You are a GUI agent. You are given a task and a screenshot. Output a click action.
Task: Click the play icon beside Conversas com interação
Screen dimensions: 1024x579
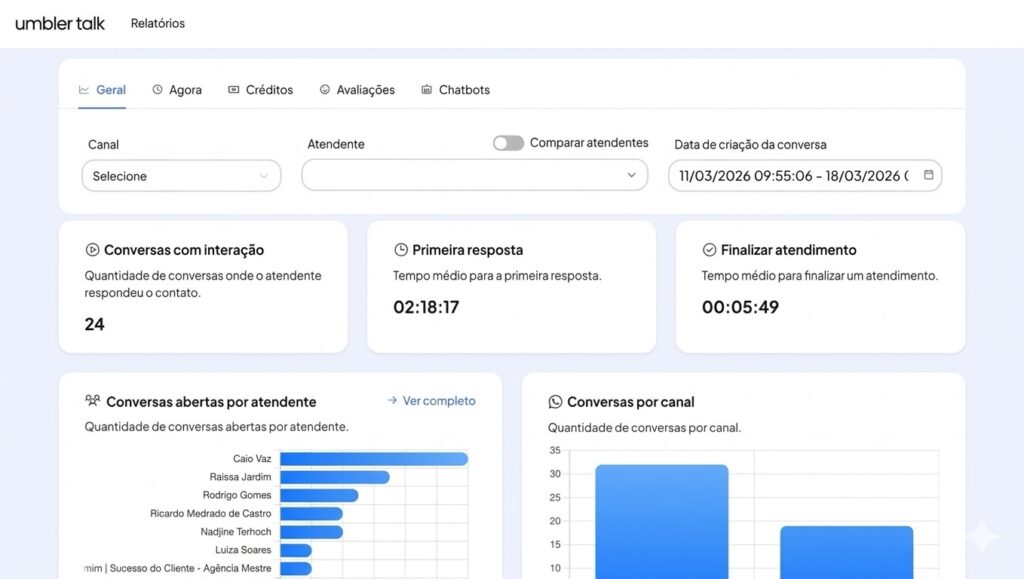click(x=92, y=249)
